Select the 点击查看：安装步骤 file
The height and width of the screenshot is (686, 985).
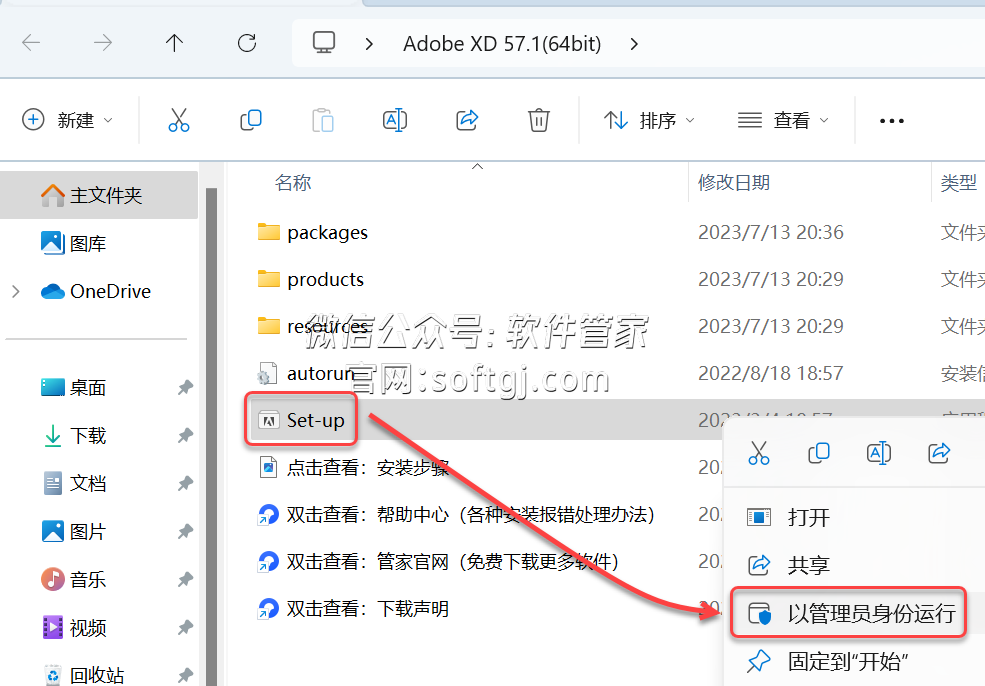(x=354, y=467)
